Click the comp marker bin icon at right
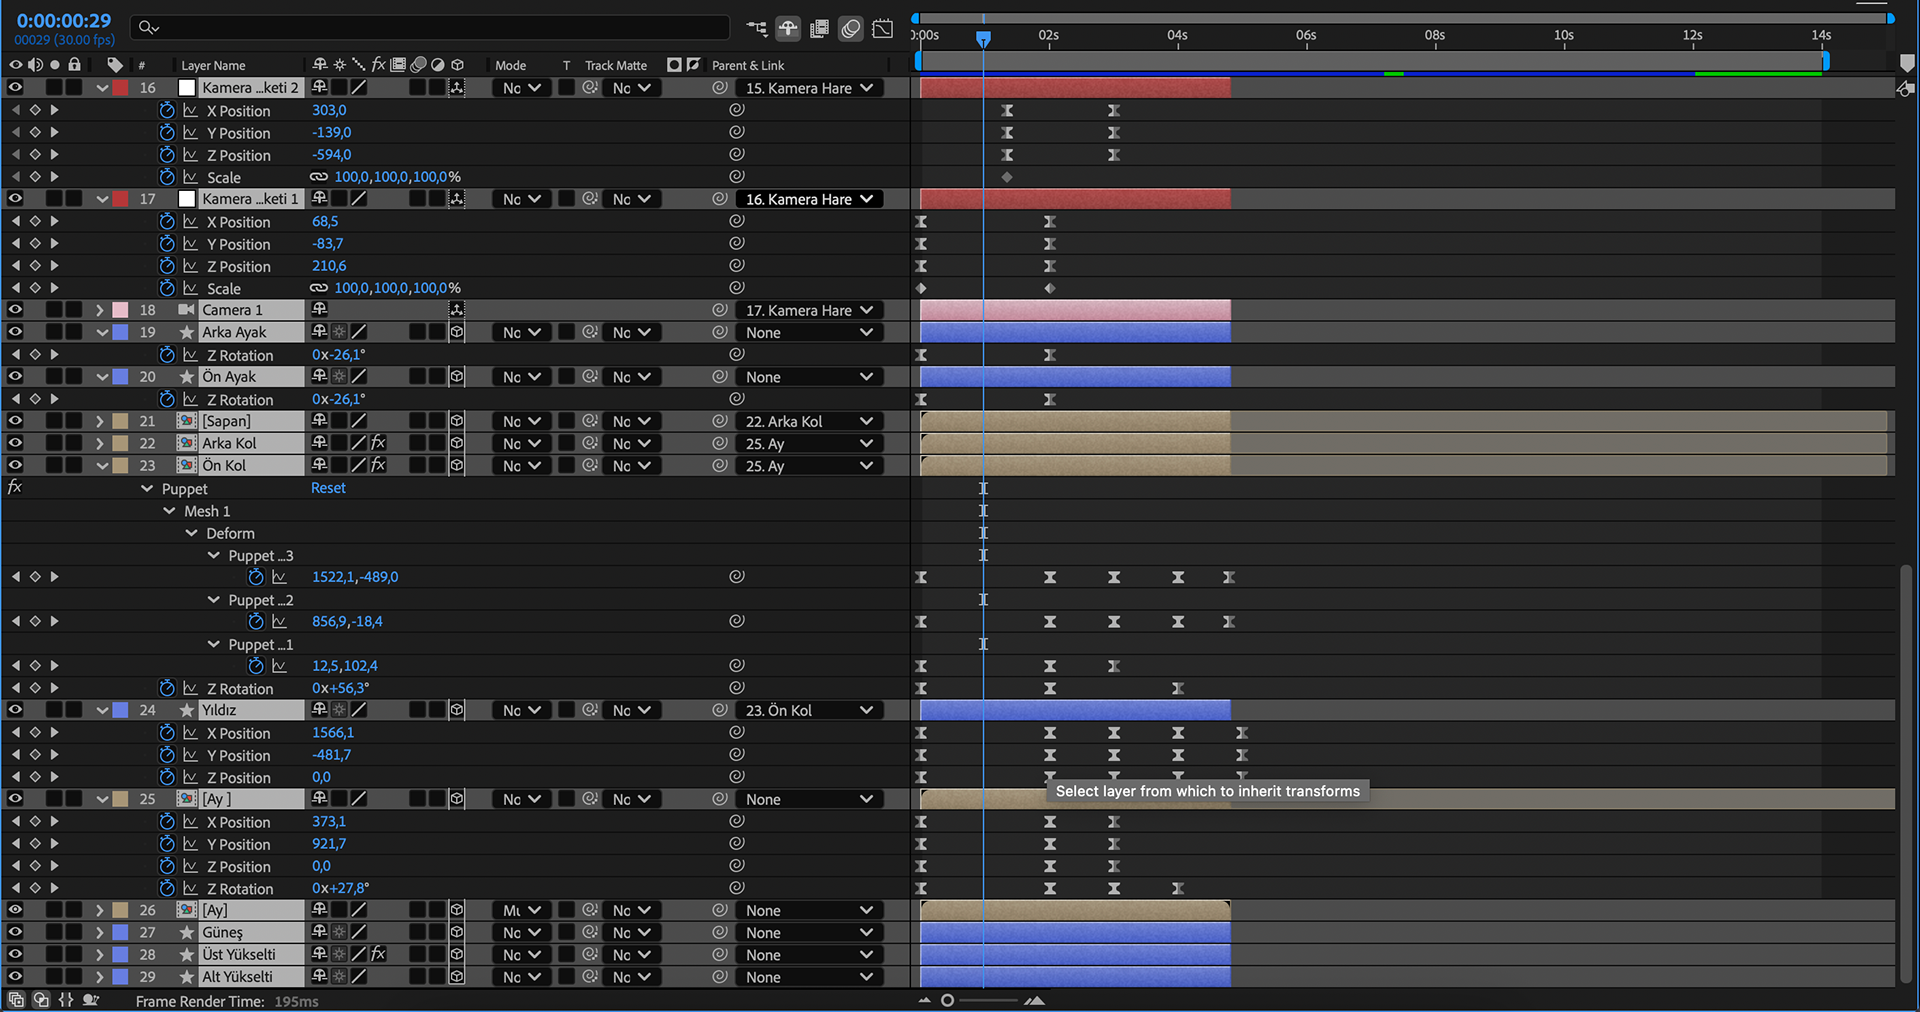Image resolution: width=1920 pixels, height=1012 pixels. [x=1907, y=63]
